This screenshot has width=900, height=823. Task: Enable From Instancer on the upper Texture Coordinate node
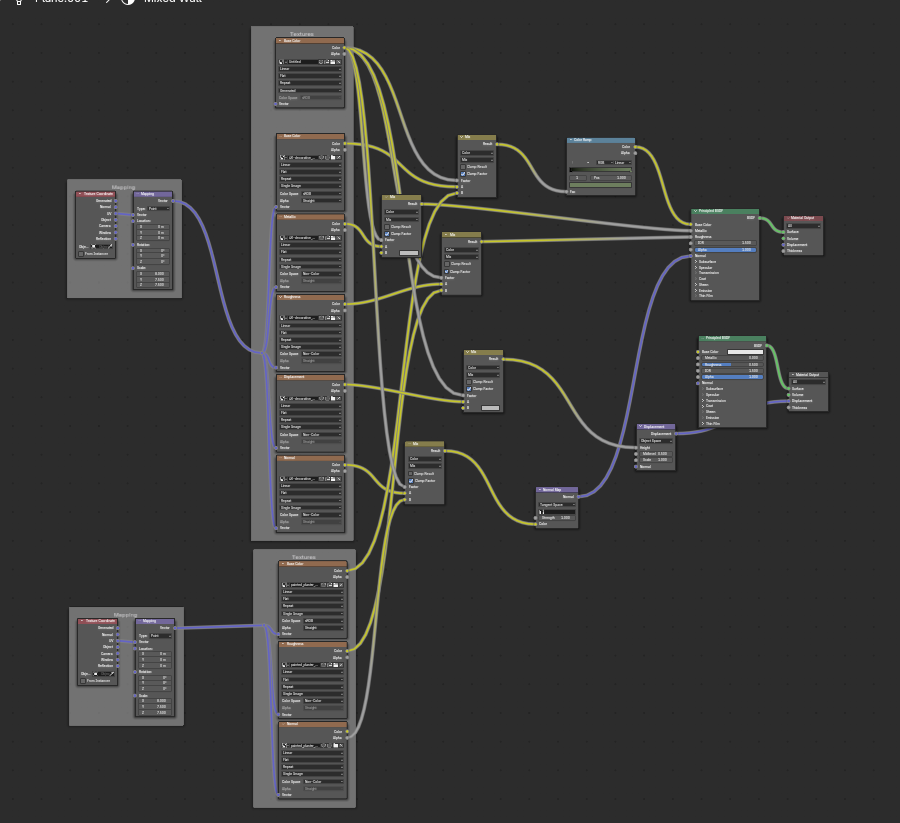(x=81, y=254)
